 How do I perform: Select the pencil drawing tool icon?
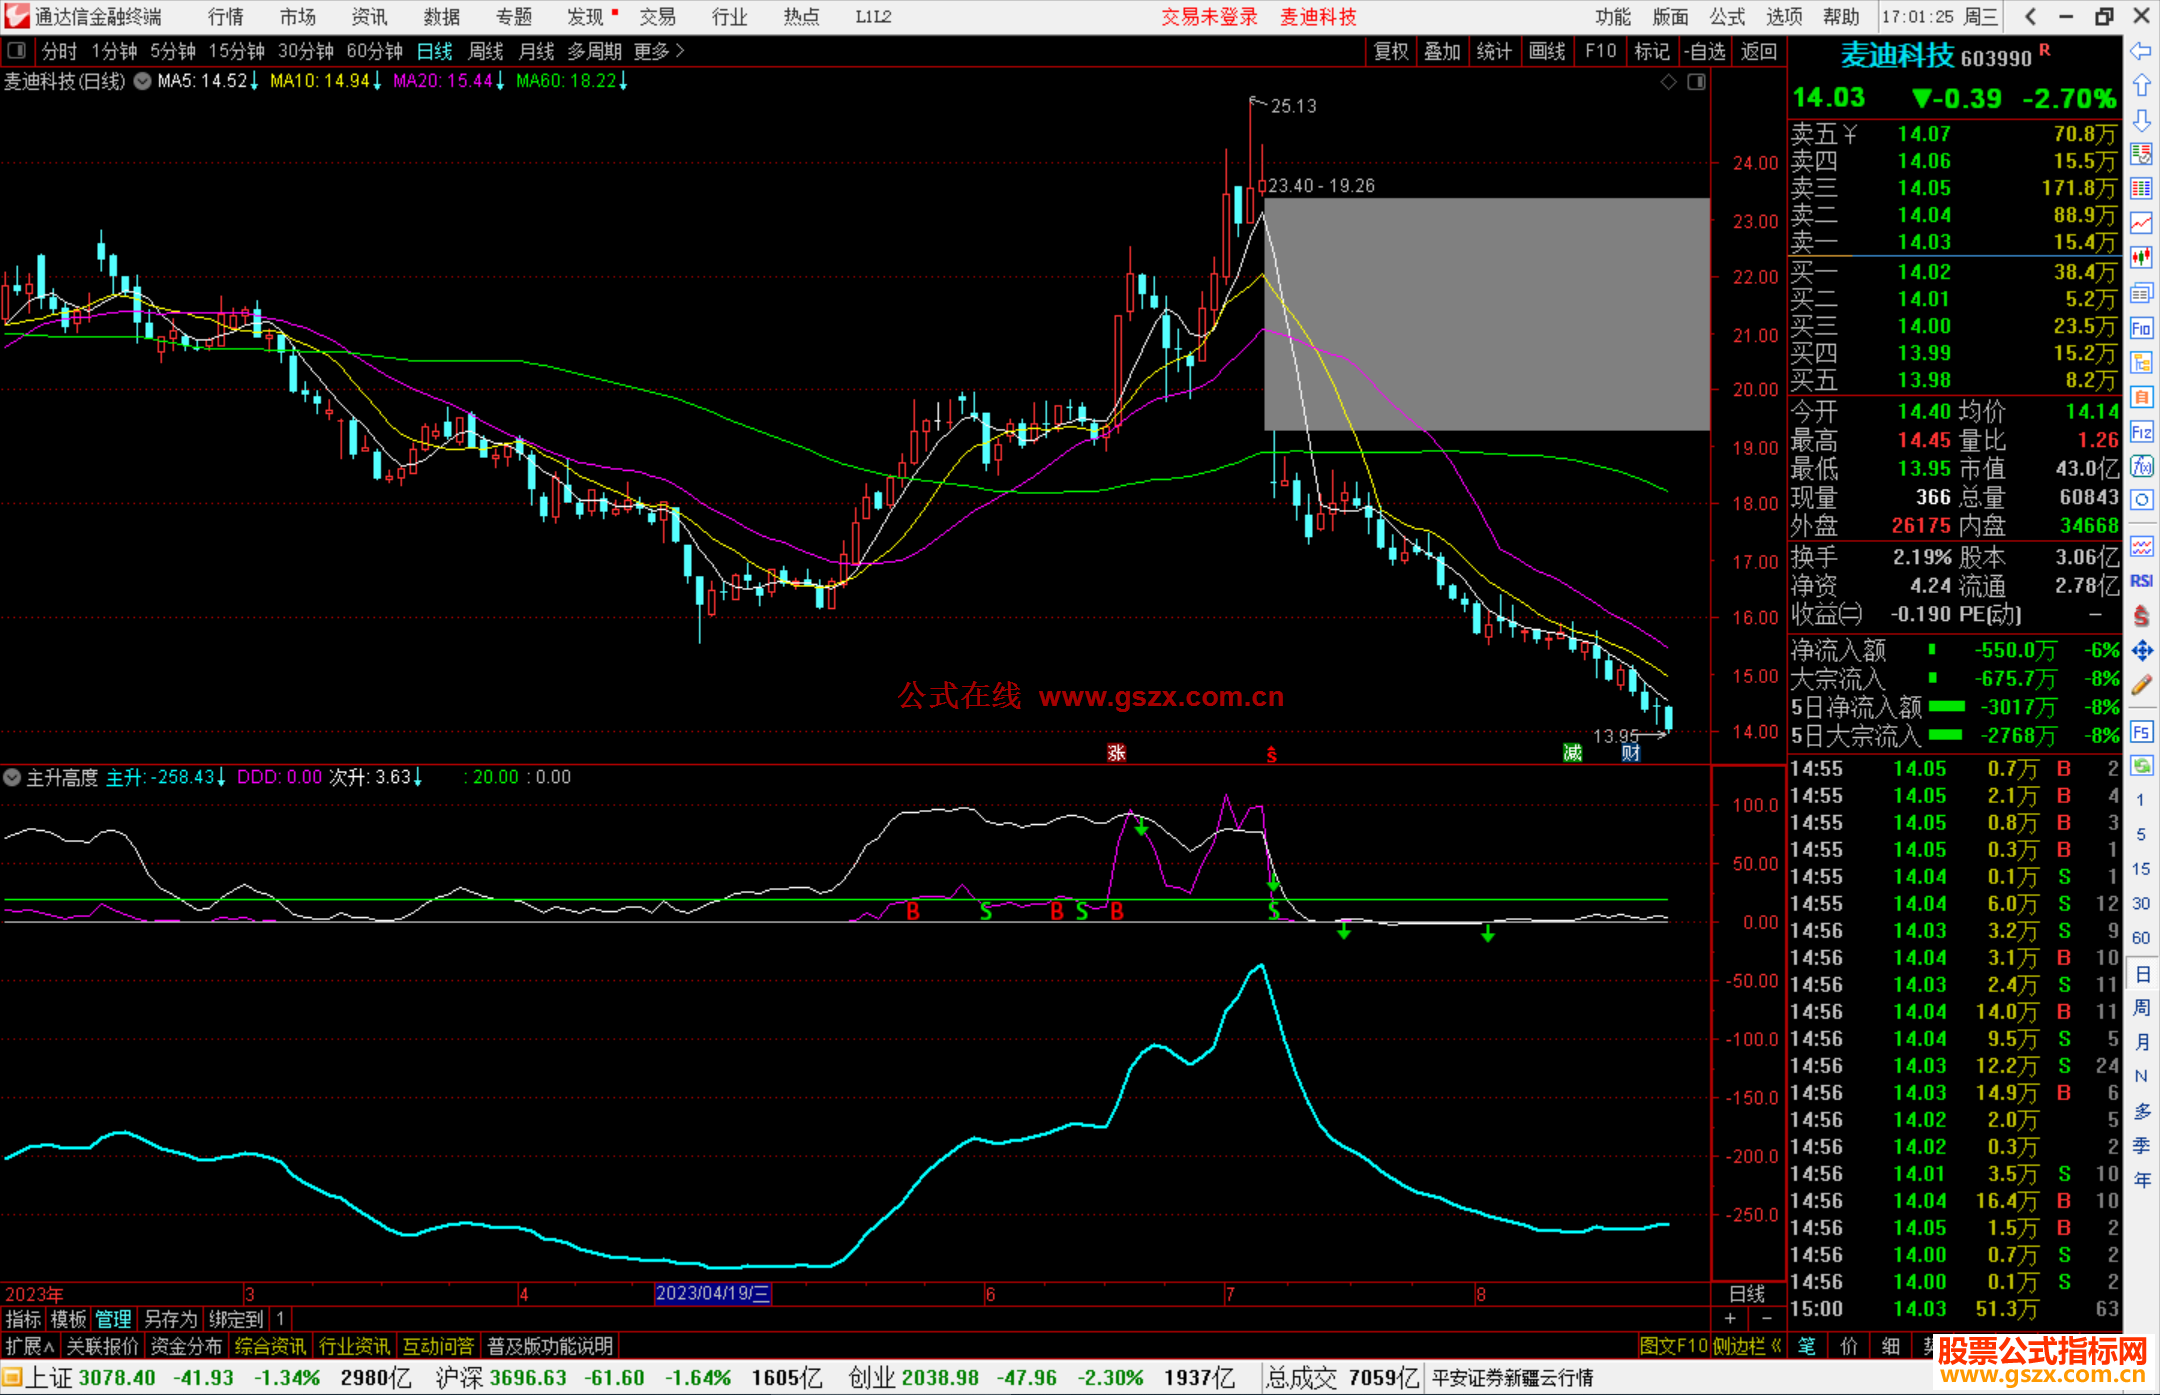(x=2141, y=686)
